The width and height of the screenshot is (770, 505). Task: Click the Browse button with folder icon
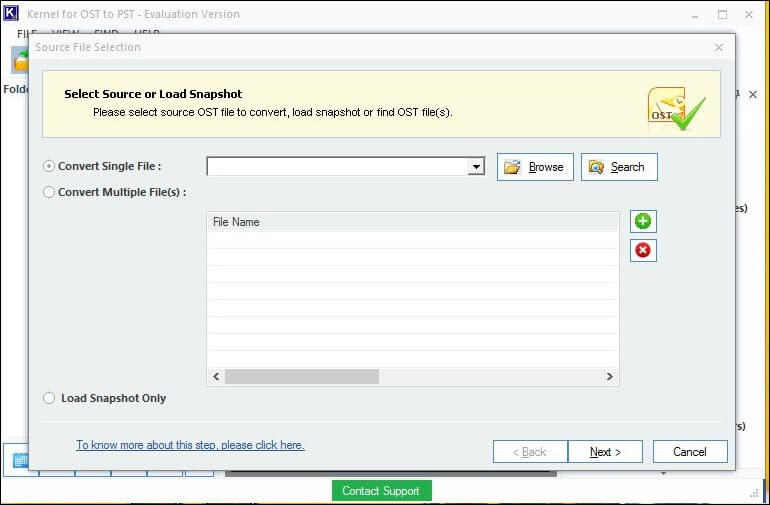pyautogui.click(x=535, y=167)
